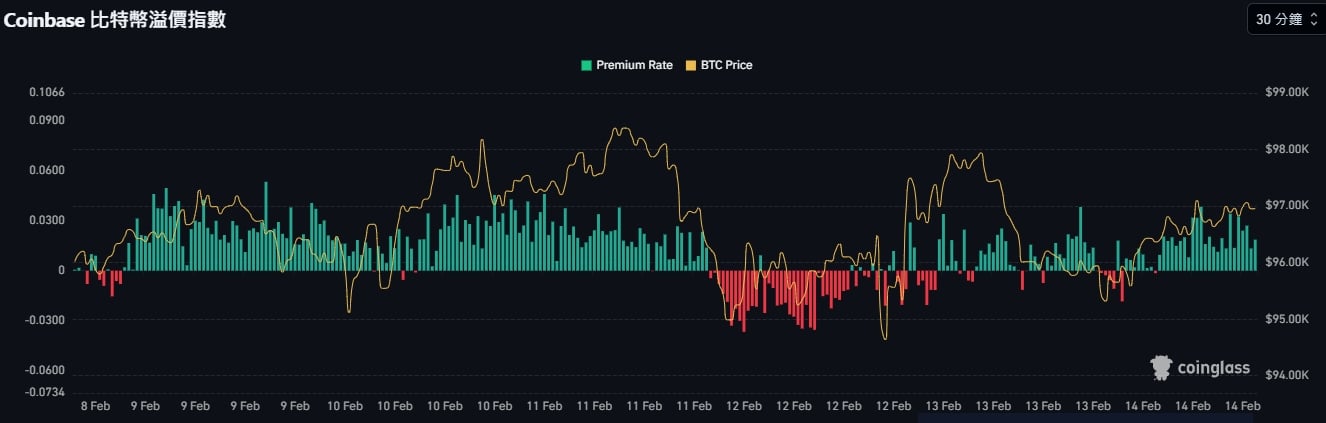The height and width of the screenshot is (423, 1326).
Task: Click the Coinbase 比特幣溢價指數 chart title
Action: [x=114, y=19]
